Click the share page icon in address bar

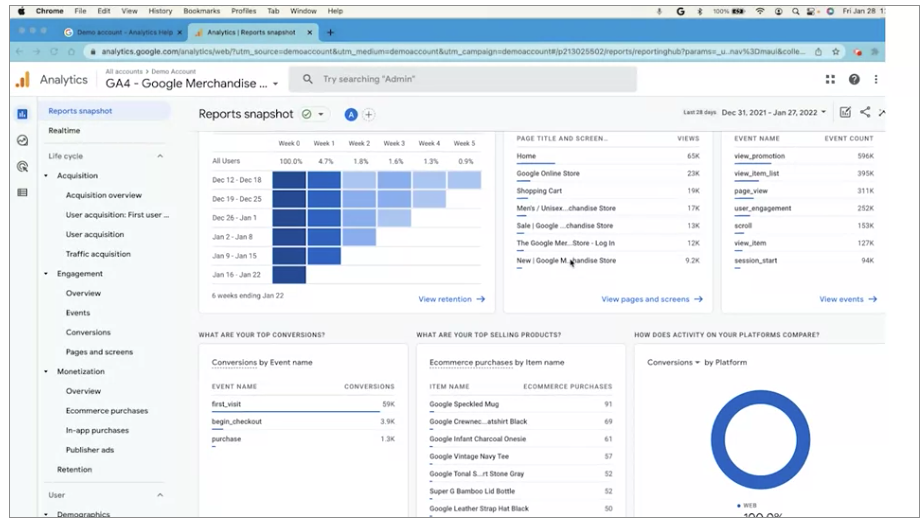tap(819, 52)
